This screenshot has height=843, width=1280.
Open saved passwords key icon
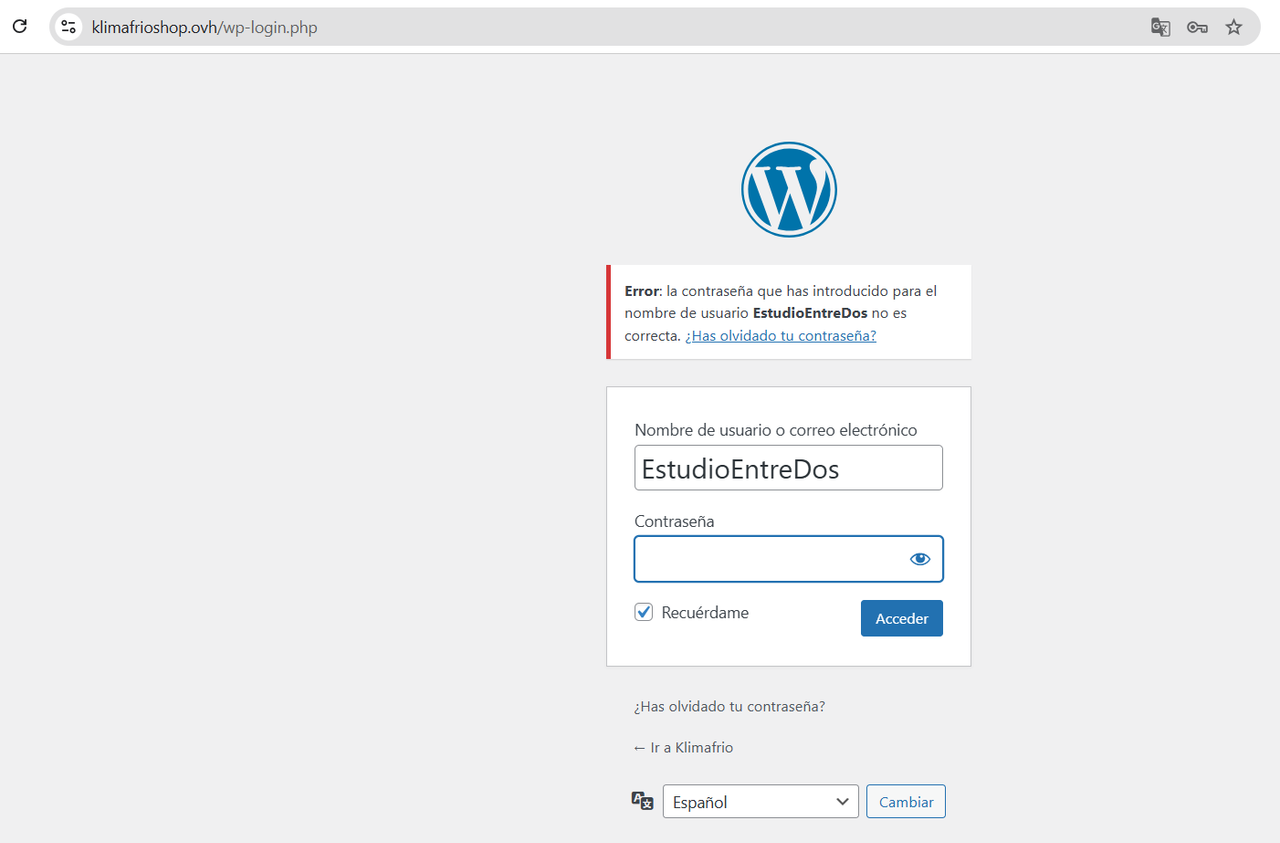point(1197,27)
